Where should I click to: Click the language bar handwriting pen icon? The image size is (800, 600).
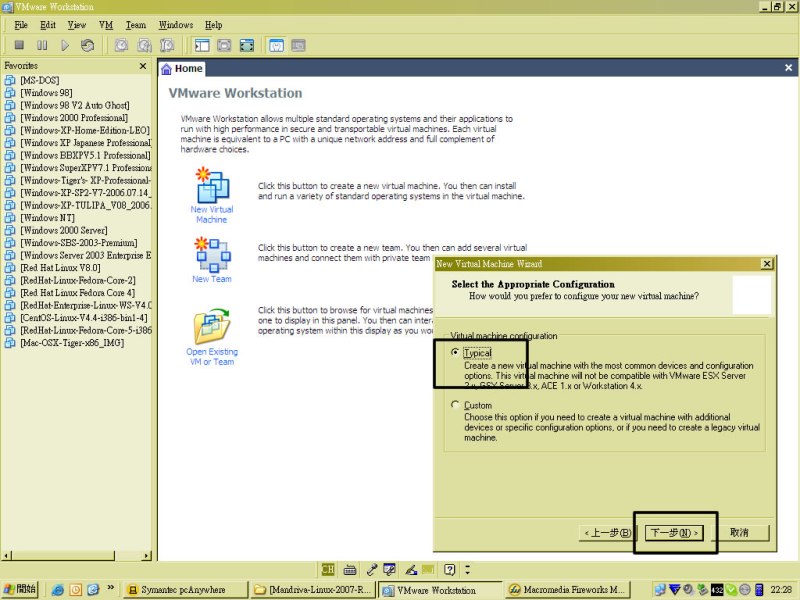click(x=411, y=569)
